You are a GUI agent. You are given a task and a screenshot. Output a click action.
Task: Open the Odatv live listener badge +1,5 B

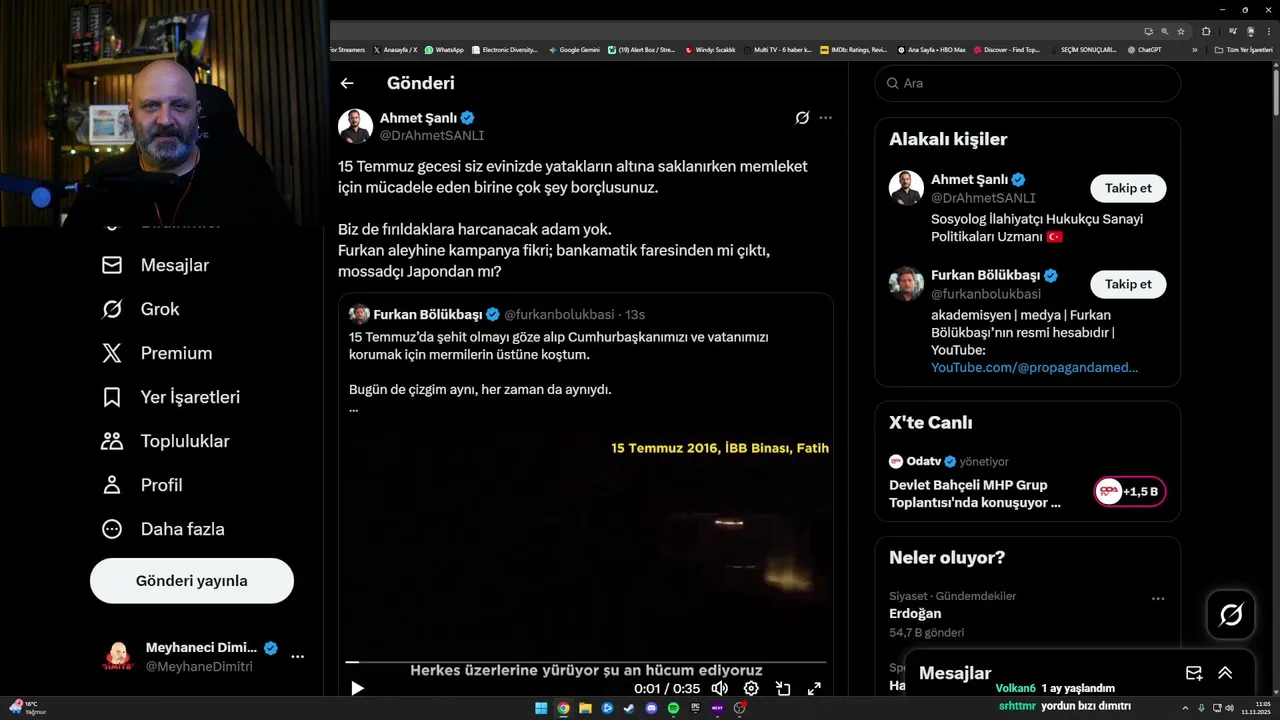1129,491
